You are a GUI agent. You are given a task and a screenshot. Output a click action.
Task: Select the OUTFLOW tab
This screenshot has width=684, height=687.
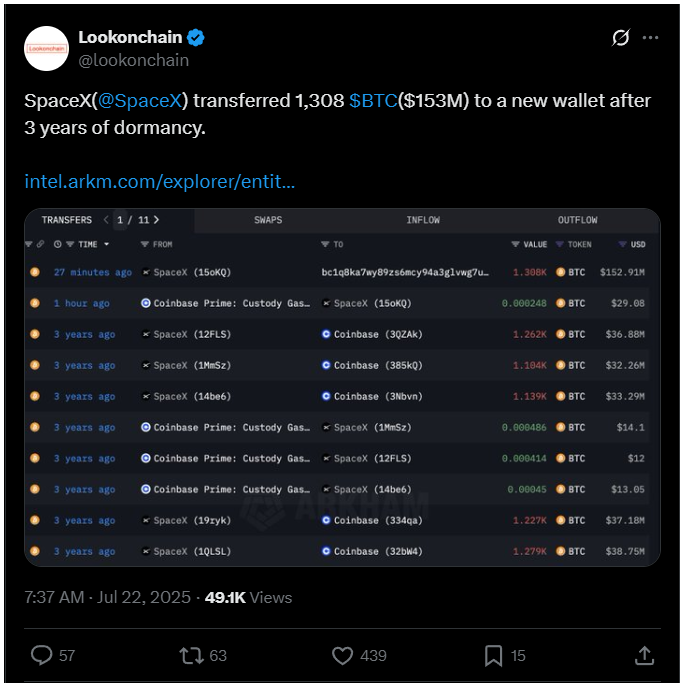pyautogui.click(x=578, y=220)
